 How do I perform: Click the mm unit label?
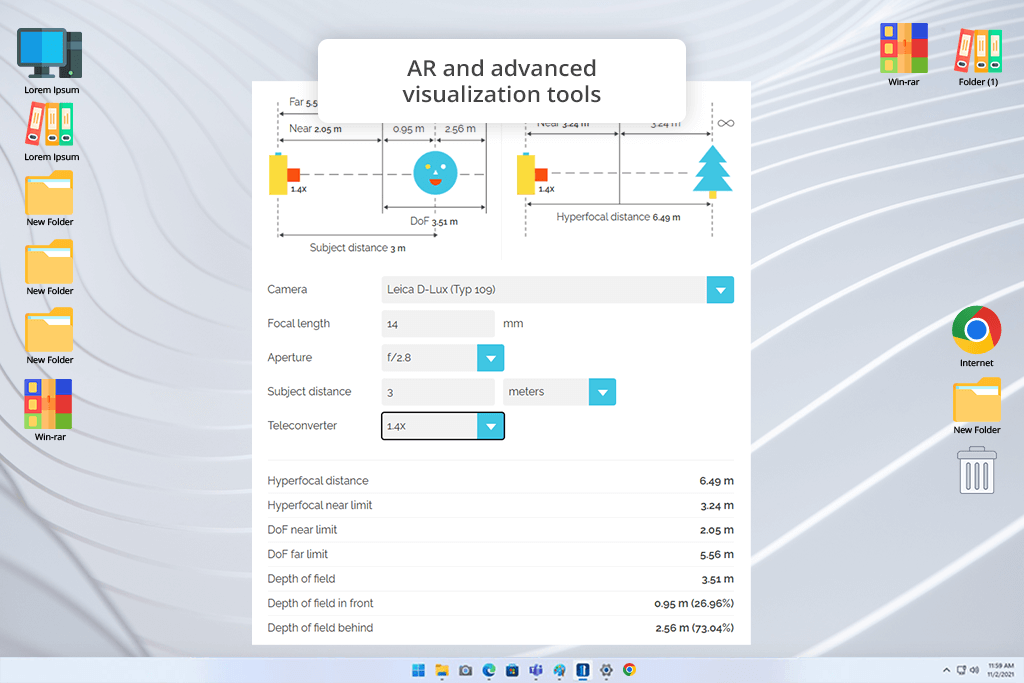(513, 324)
